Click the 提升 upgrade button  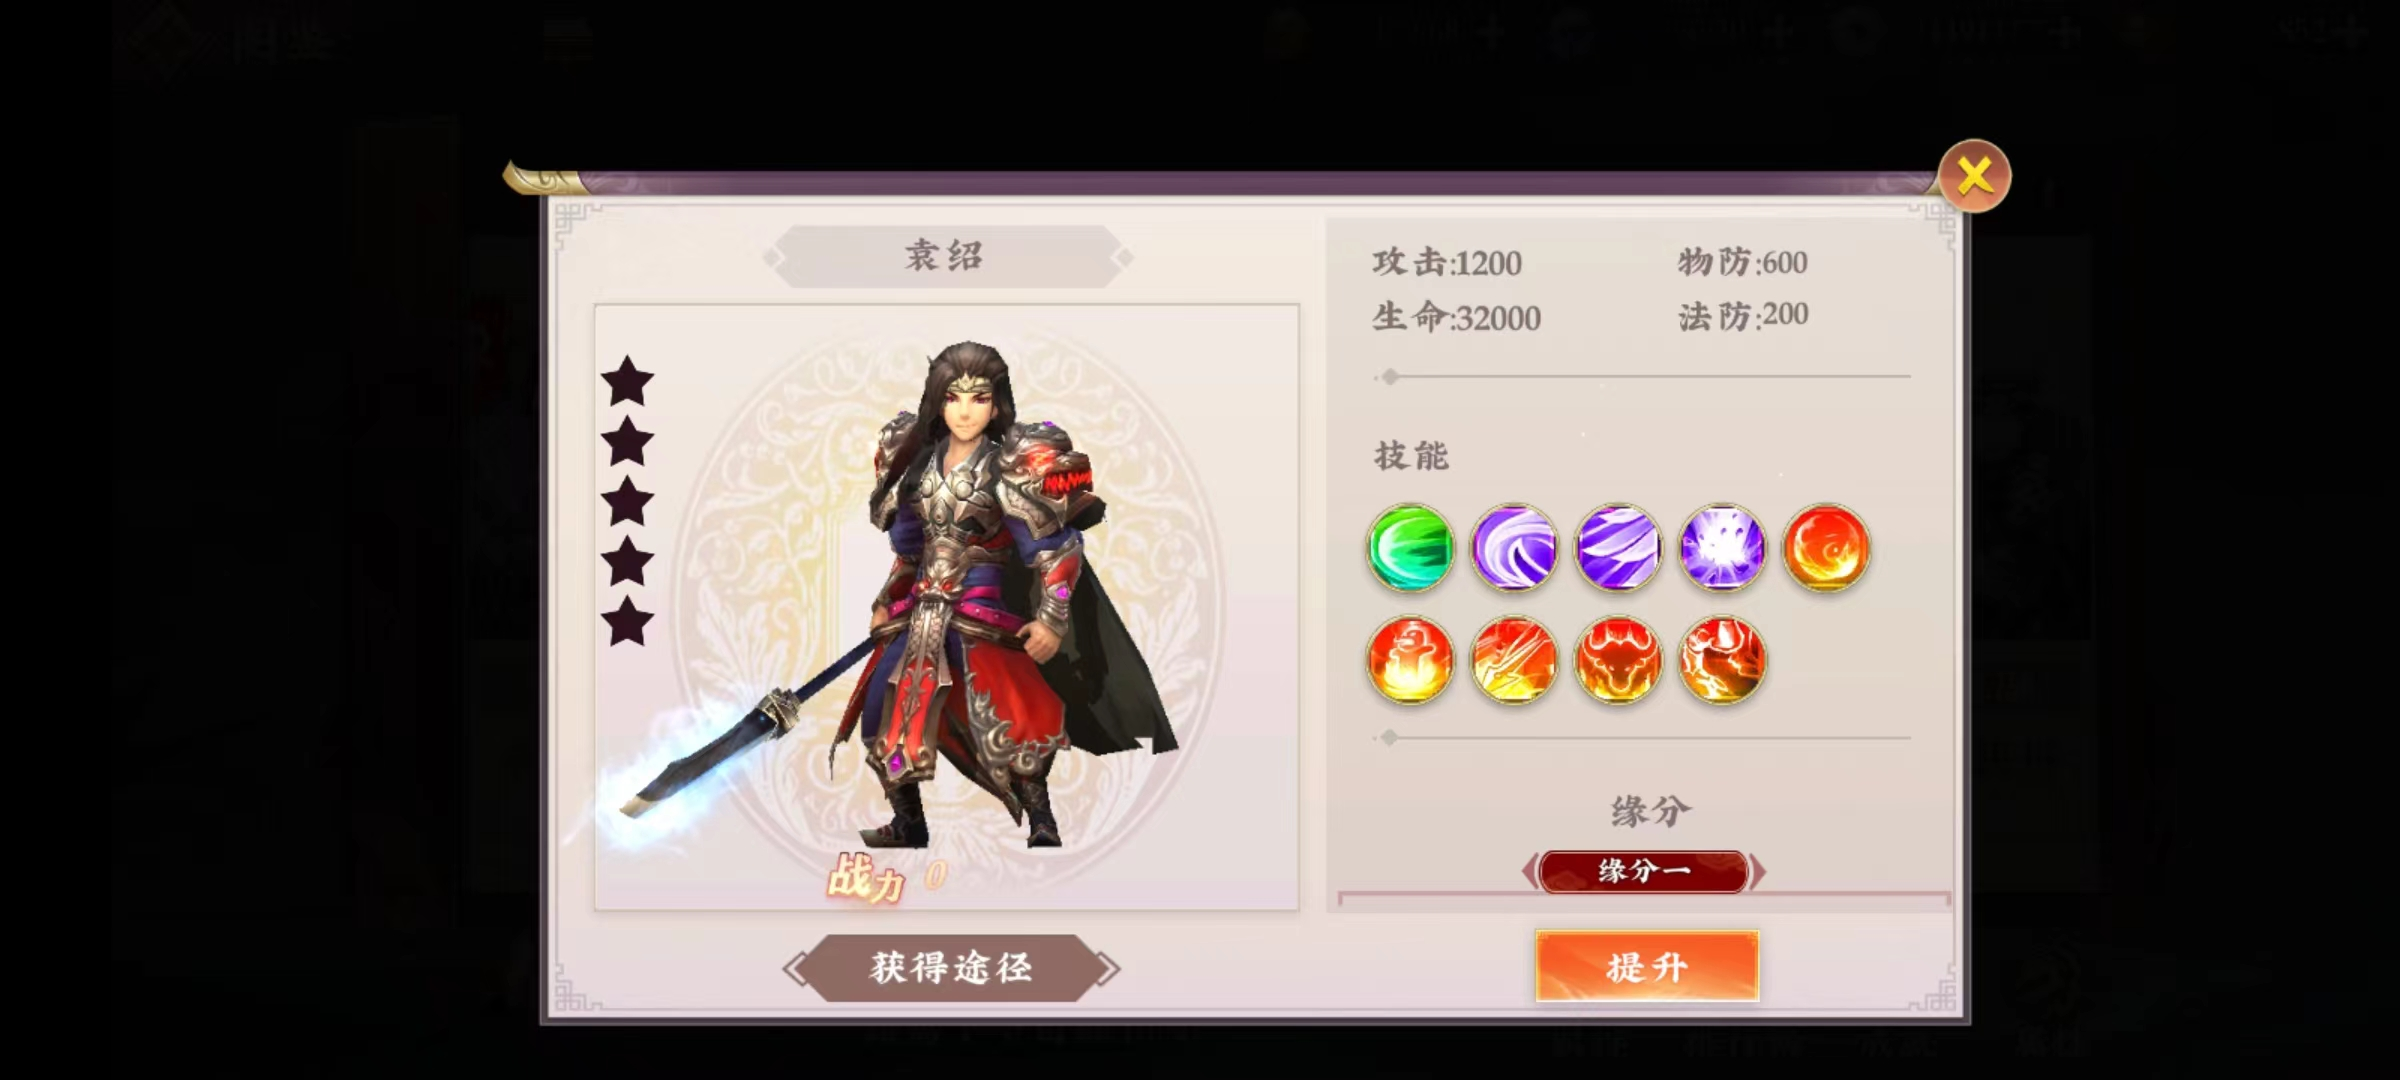pos(1647,967)
